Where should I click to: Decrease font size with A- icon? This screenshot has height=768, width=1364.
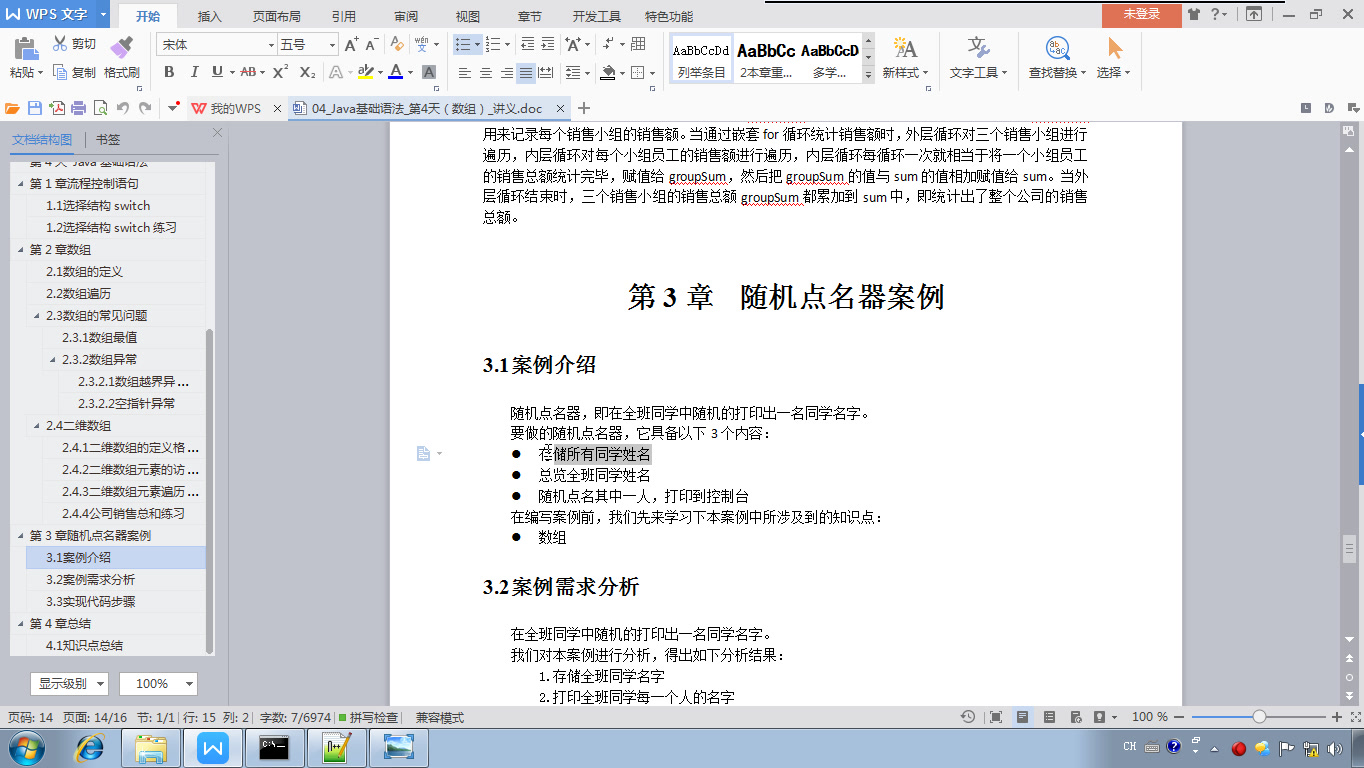coord(372,44)
